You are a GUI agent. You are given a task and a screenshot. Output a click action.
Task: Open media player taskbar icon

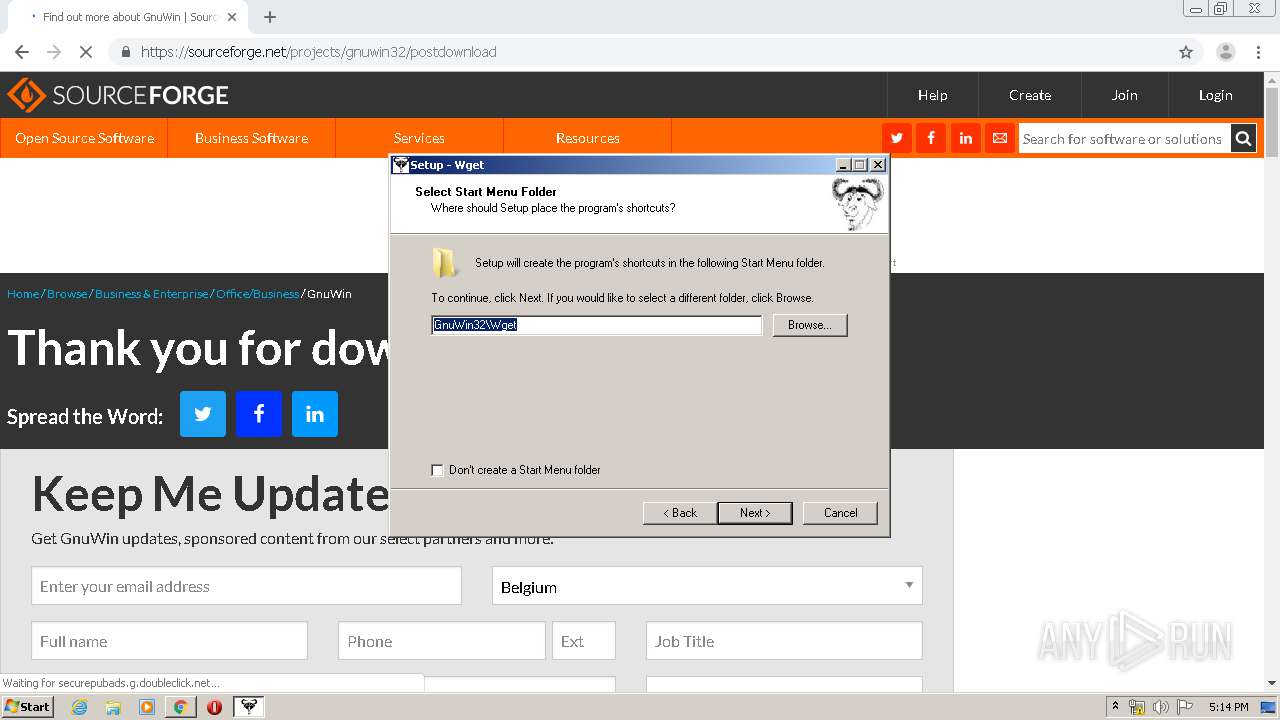tap(147, 707)
